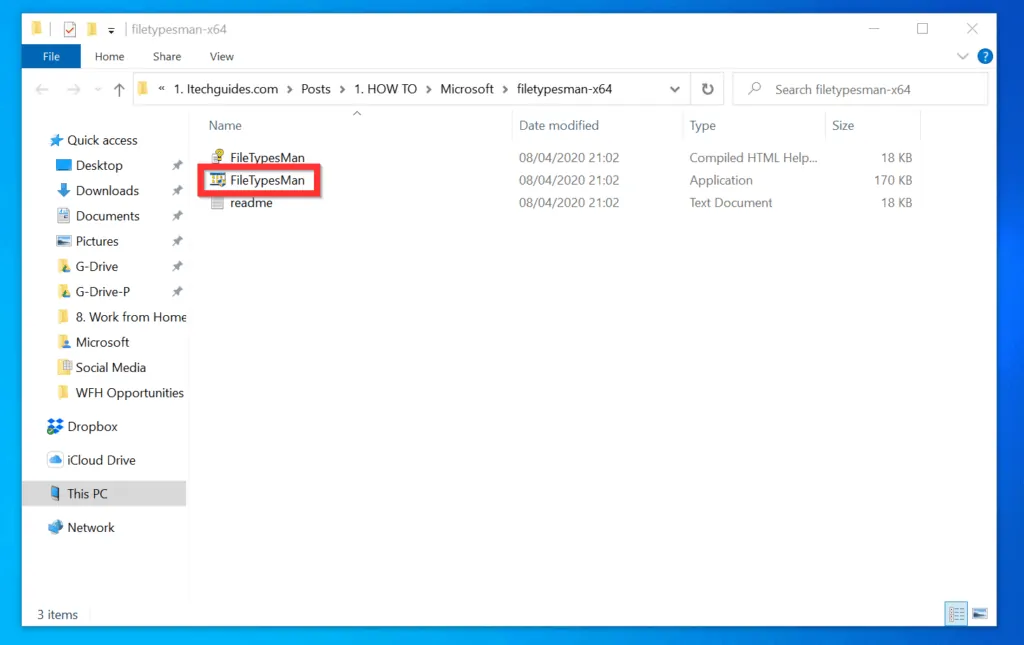Switch to the View ribbon tab
The width and height of the screenshot is (1024, 645).
221,57
